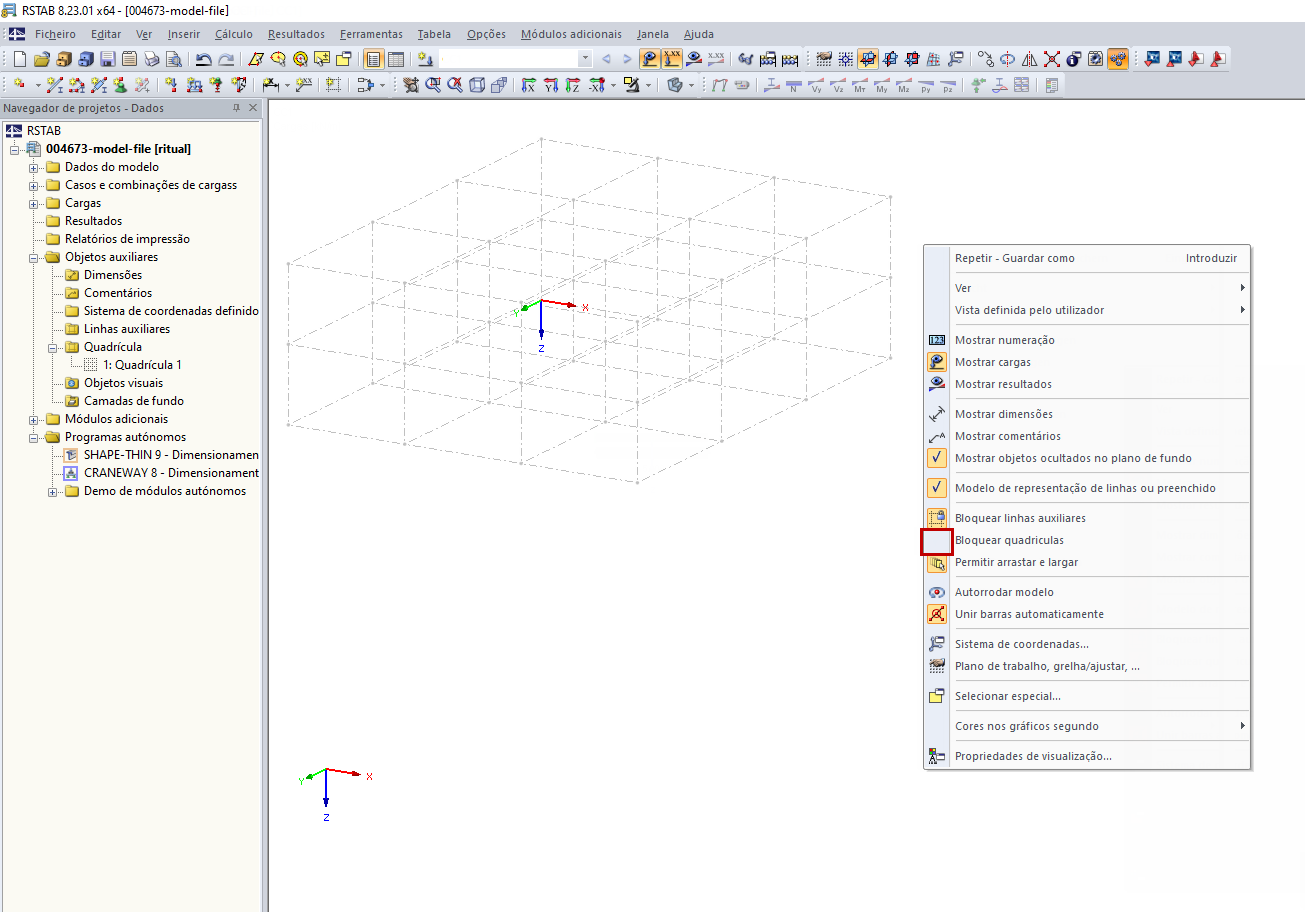
Task: Select Linhas auxiliares in navigator tree
Action: click(x=127, y=329)
